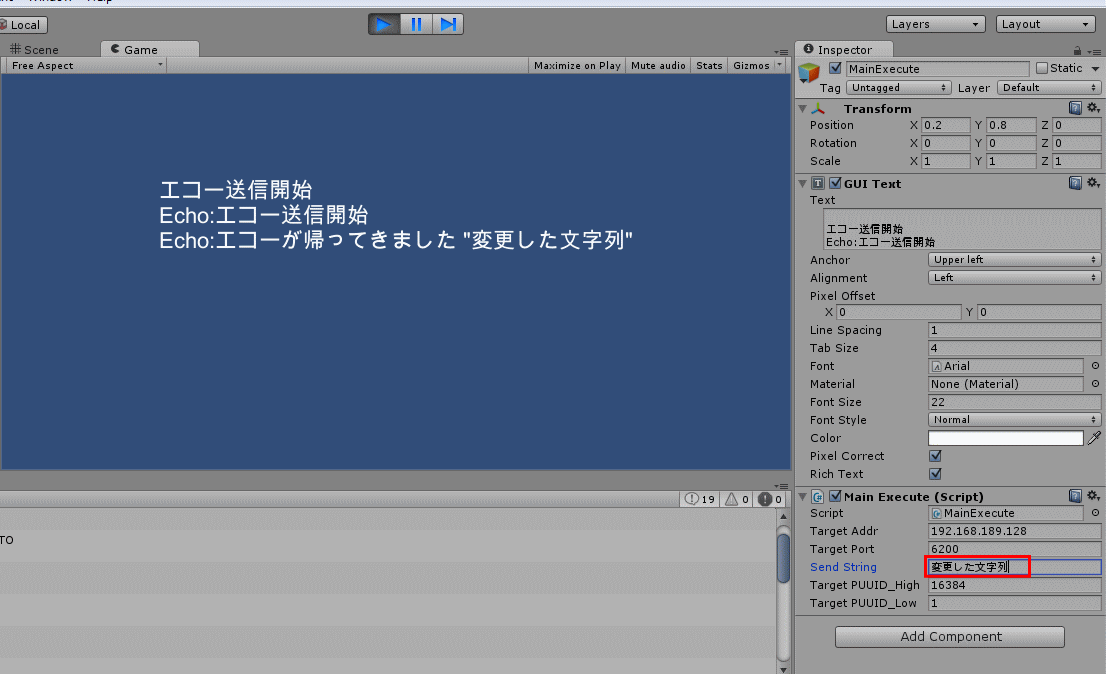The image size is (1106, 674).
Task: Click the Pause button
Action: coord(416,24)
